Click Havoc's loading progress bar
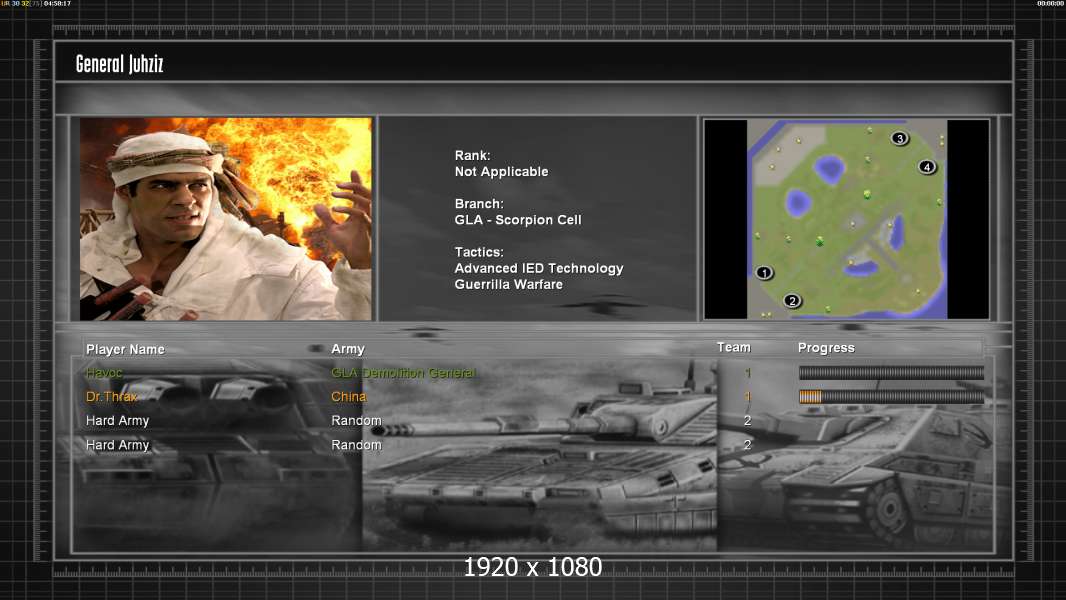 (890, 373)
